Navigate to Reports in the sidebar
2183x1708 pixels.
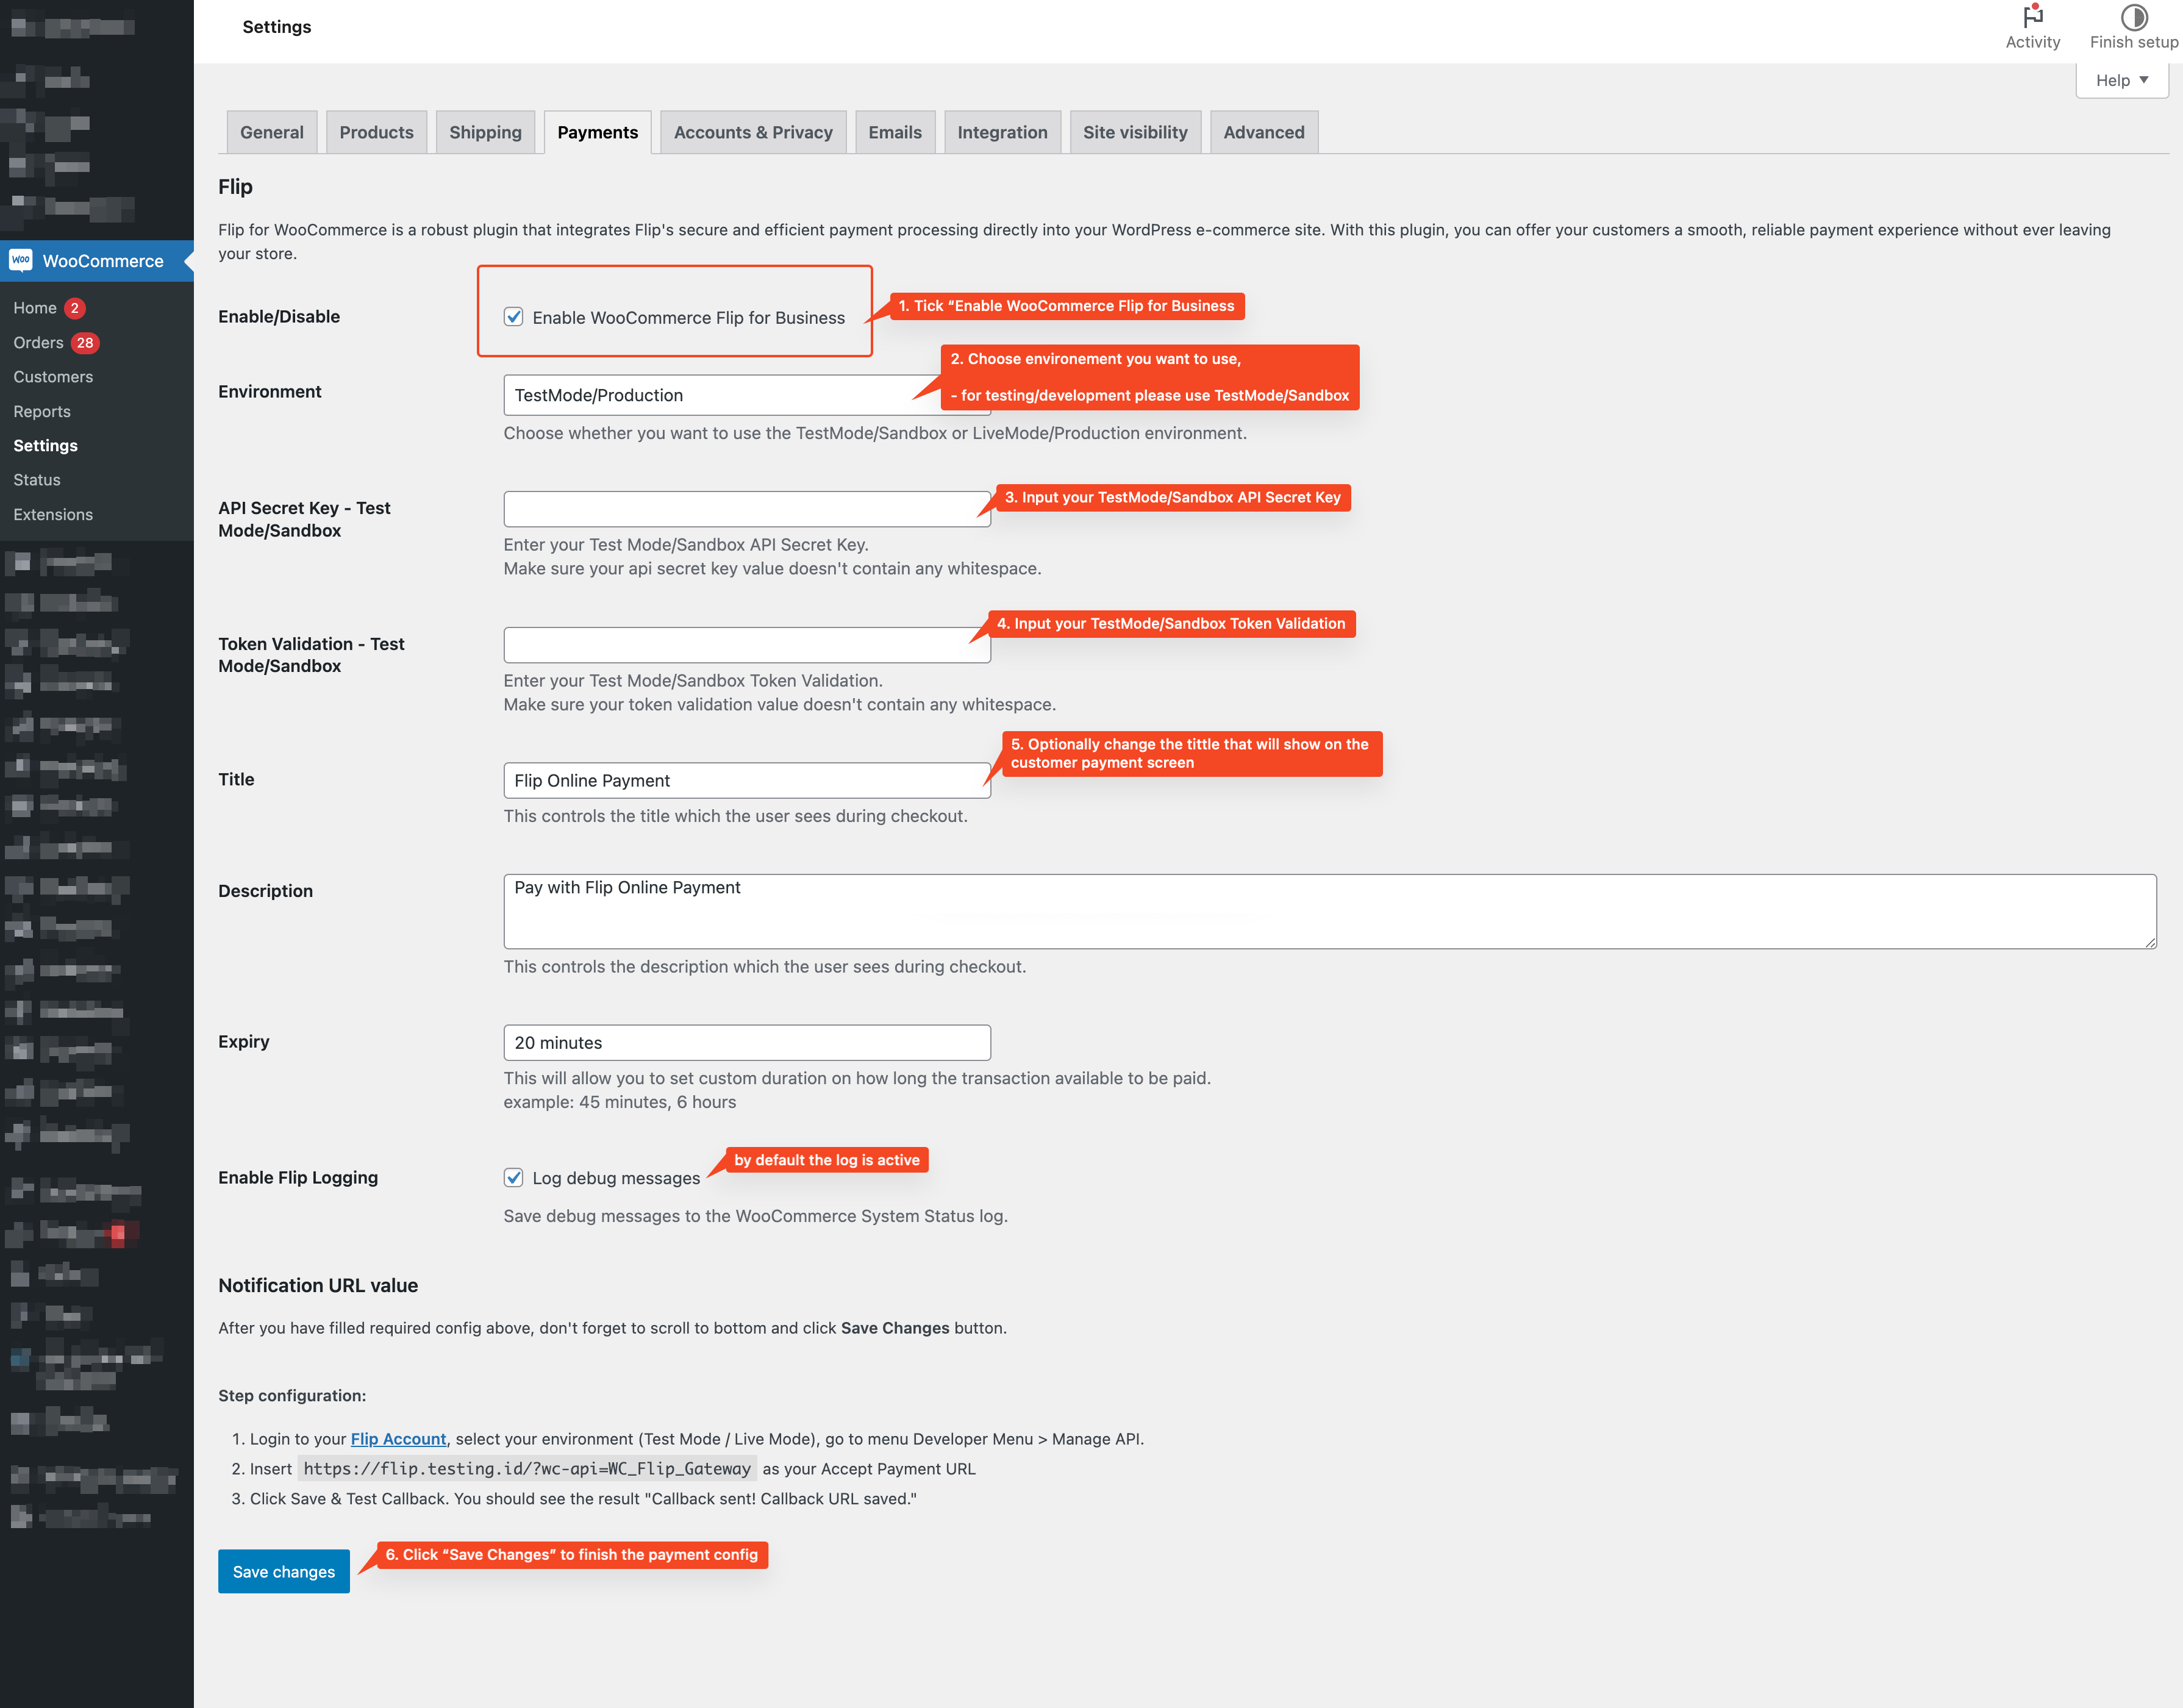click(42, 411)
